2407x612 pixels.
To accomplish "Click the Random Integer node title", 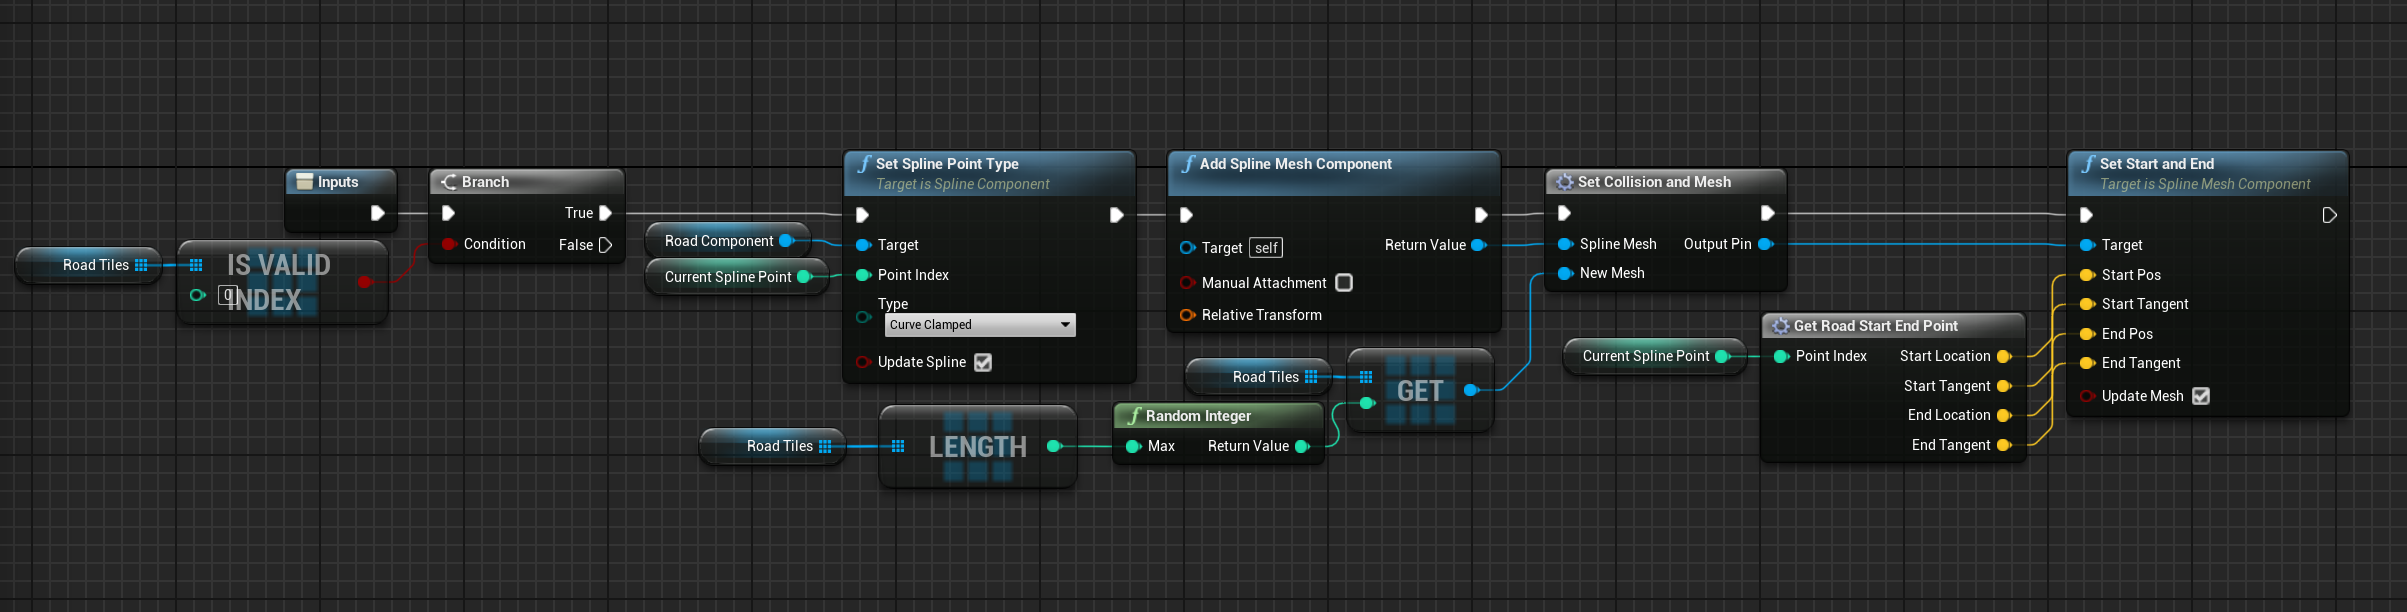I will (1198, 416).
